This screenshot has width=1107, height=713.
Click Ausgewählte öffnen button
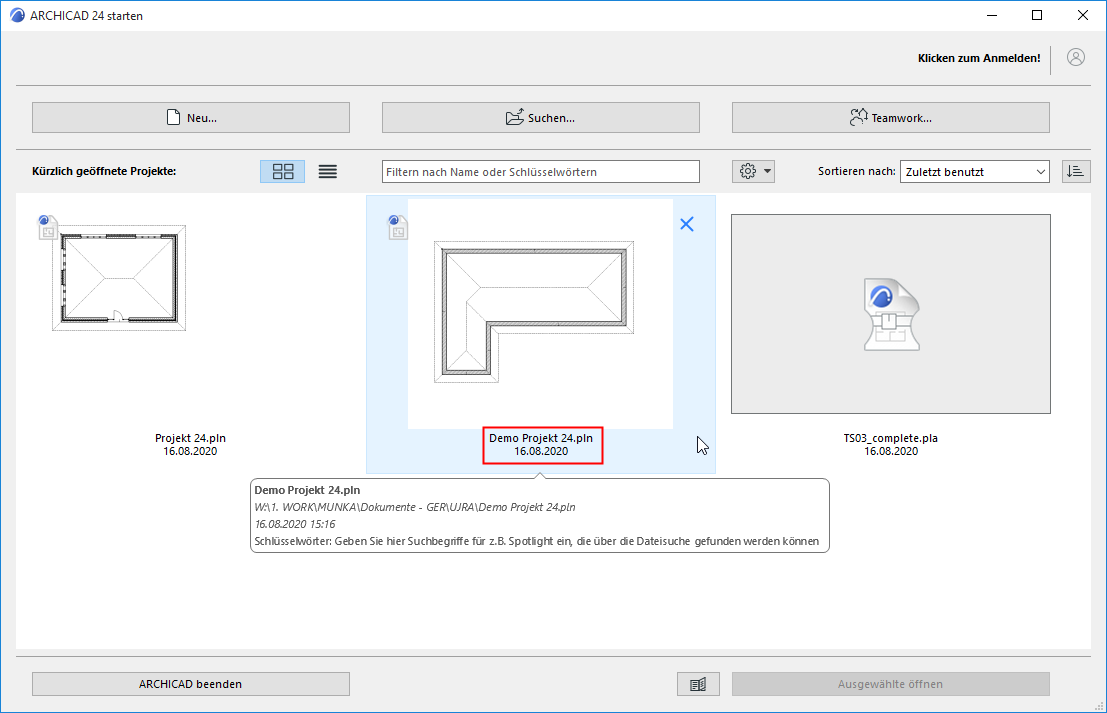point(891,684)
